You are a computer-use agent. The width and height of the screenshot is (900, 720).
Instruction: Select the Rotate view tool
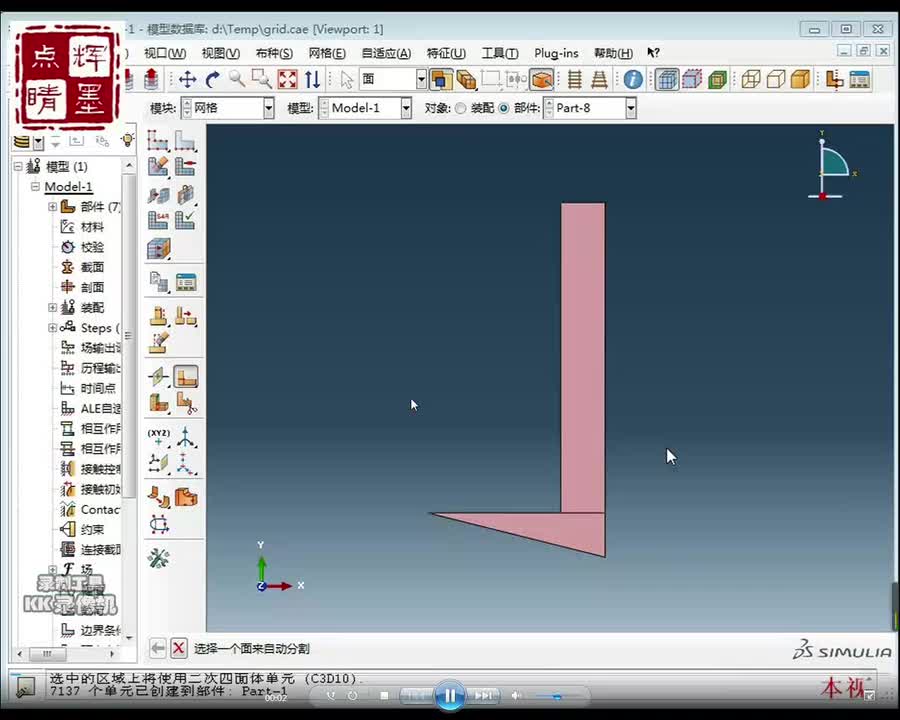(213, 79)
